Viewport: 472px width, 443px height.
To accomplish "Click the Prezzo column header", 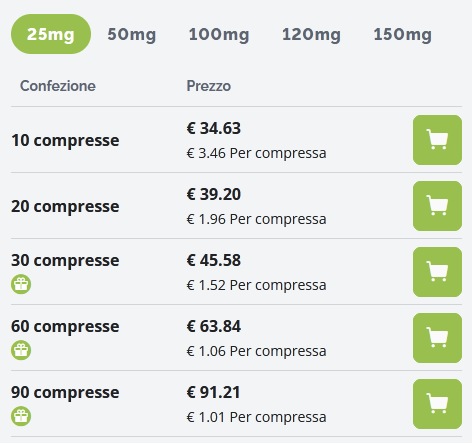I will (x=209, y=86).
